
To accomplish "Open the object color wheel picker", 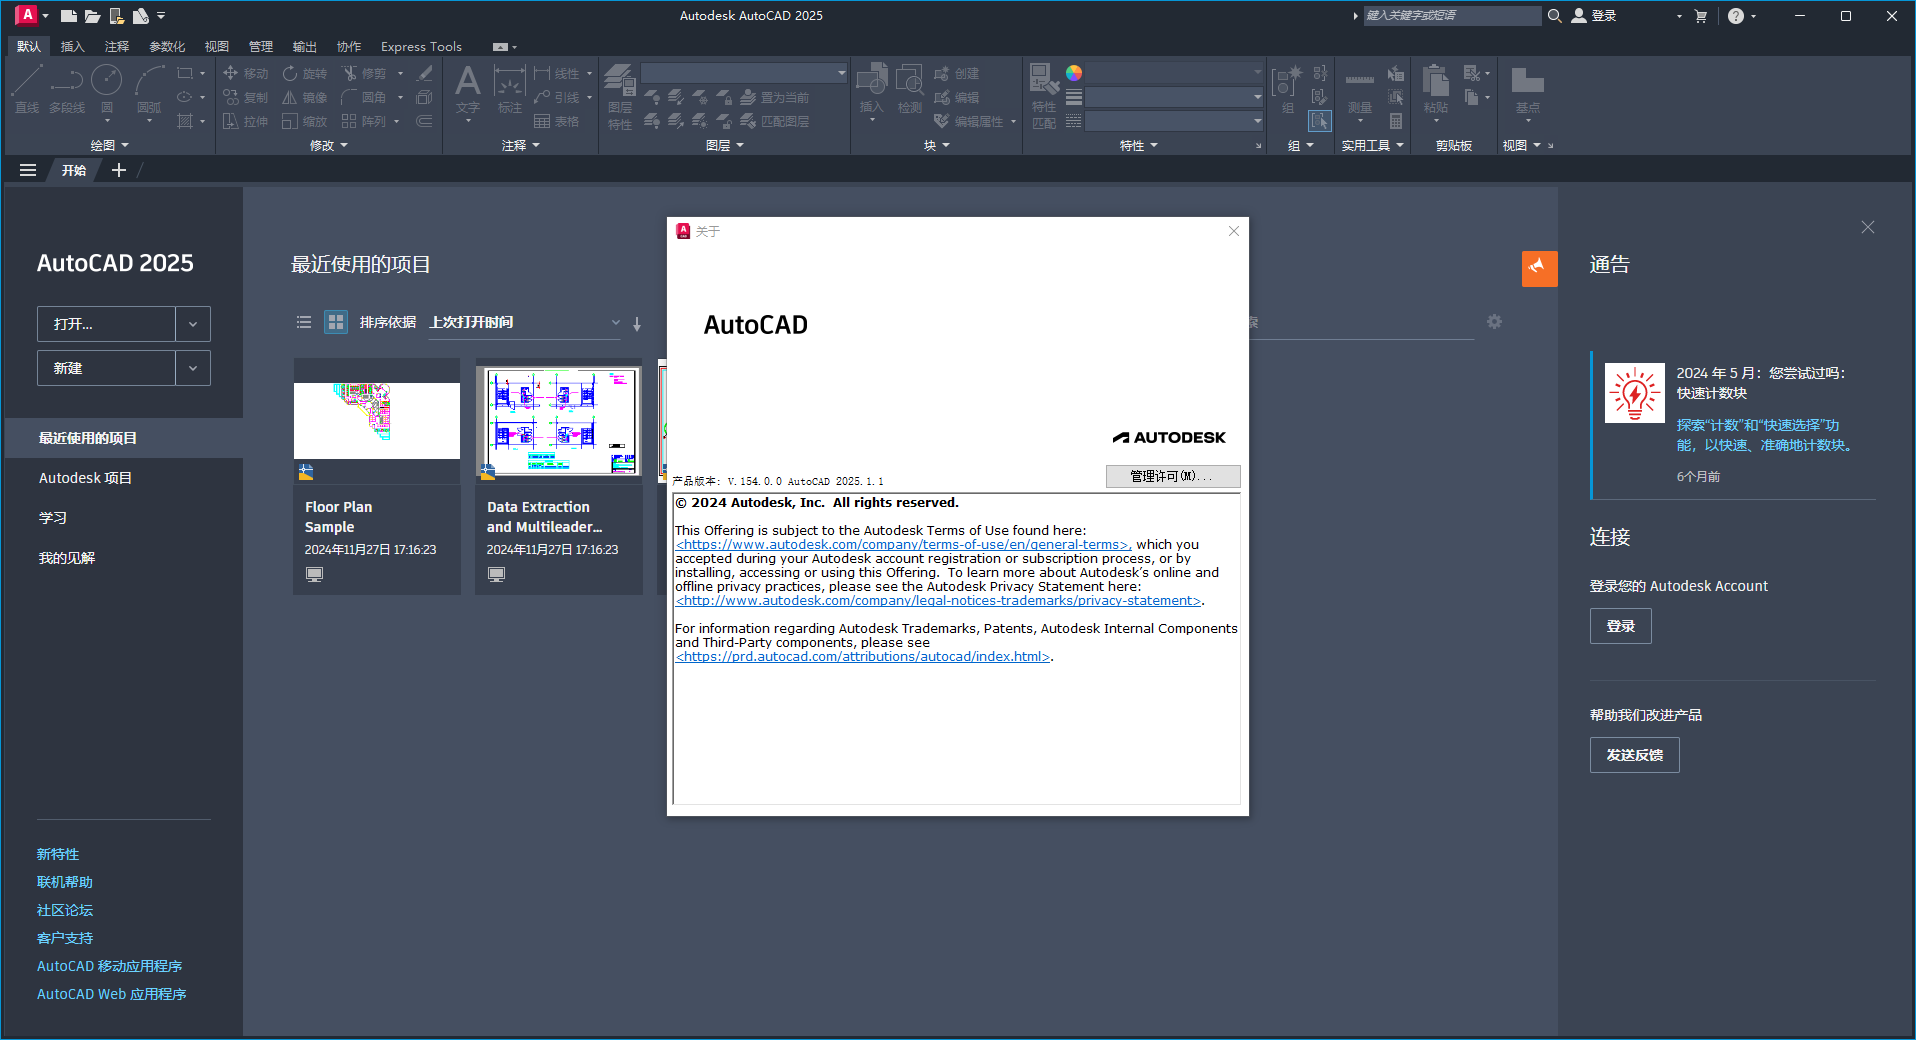I will [1073, 72].
